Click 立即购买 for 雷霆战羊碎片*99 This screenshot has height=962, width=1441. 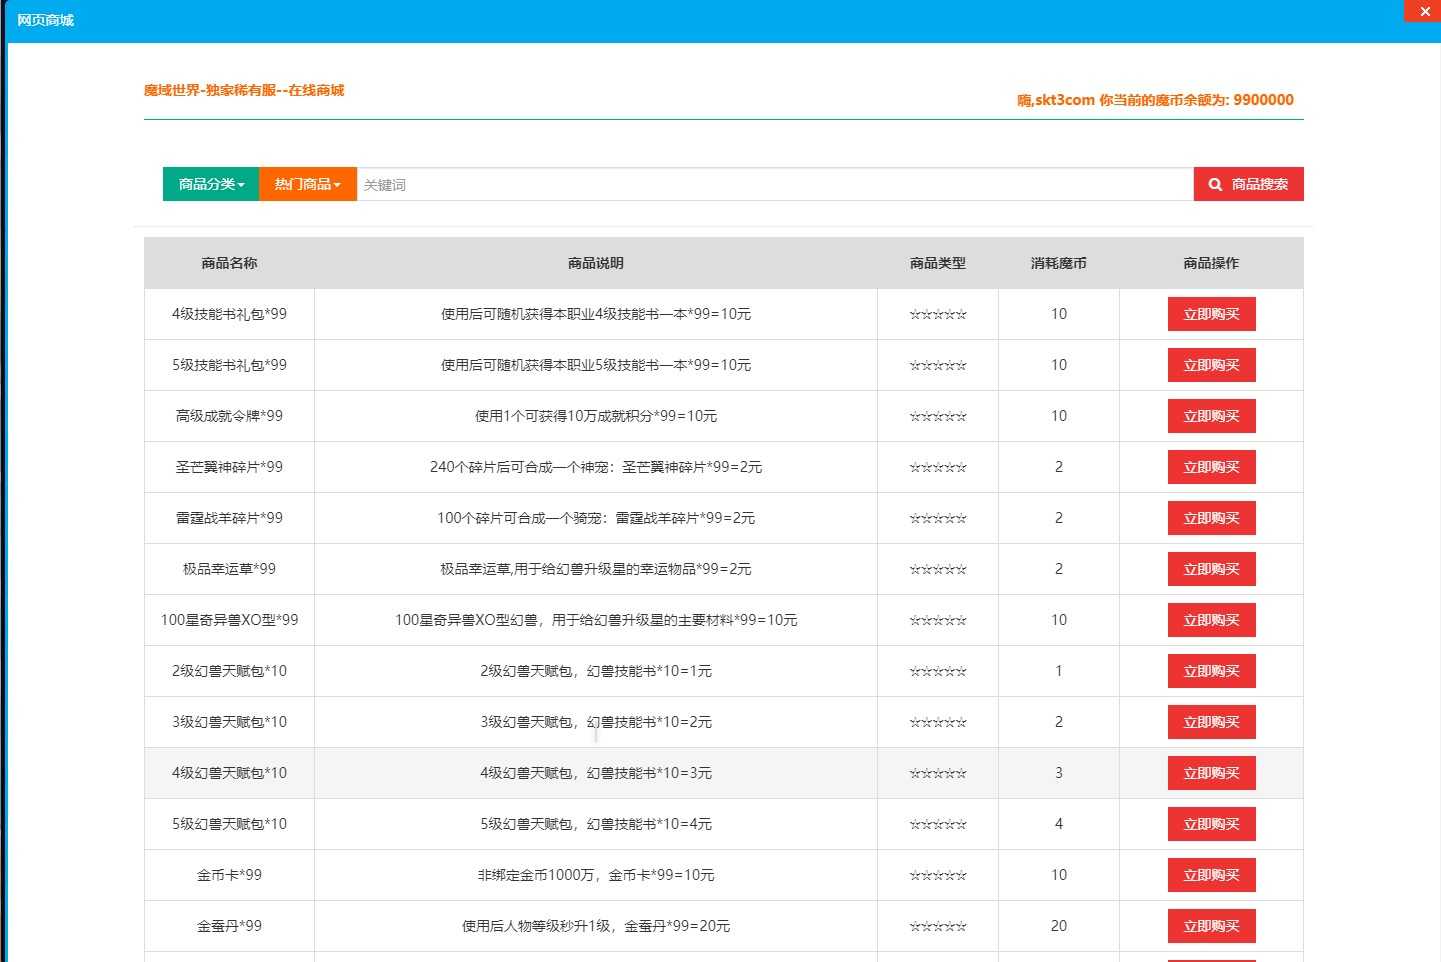click(1211, 518)
